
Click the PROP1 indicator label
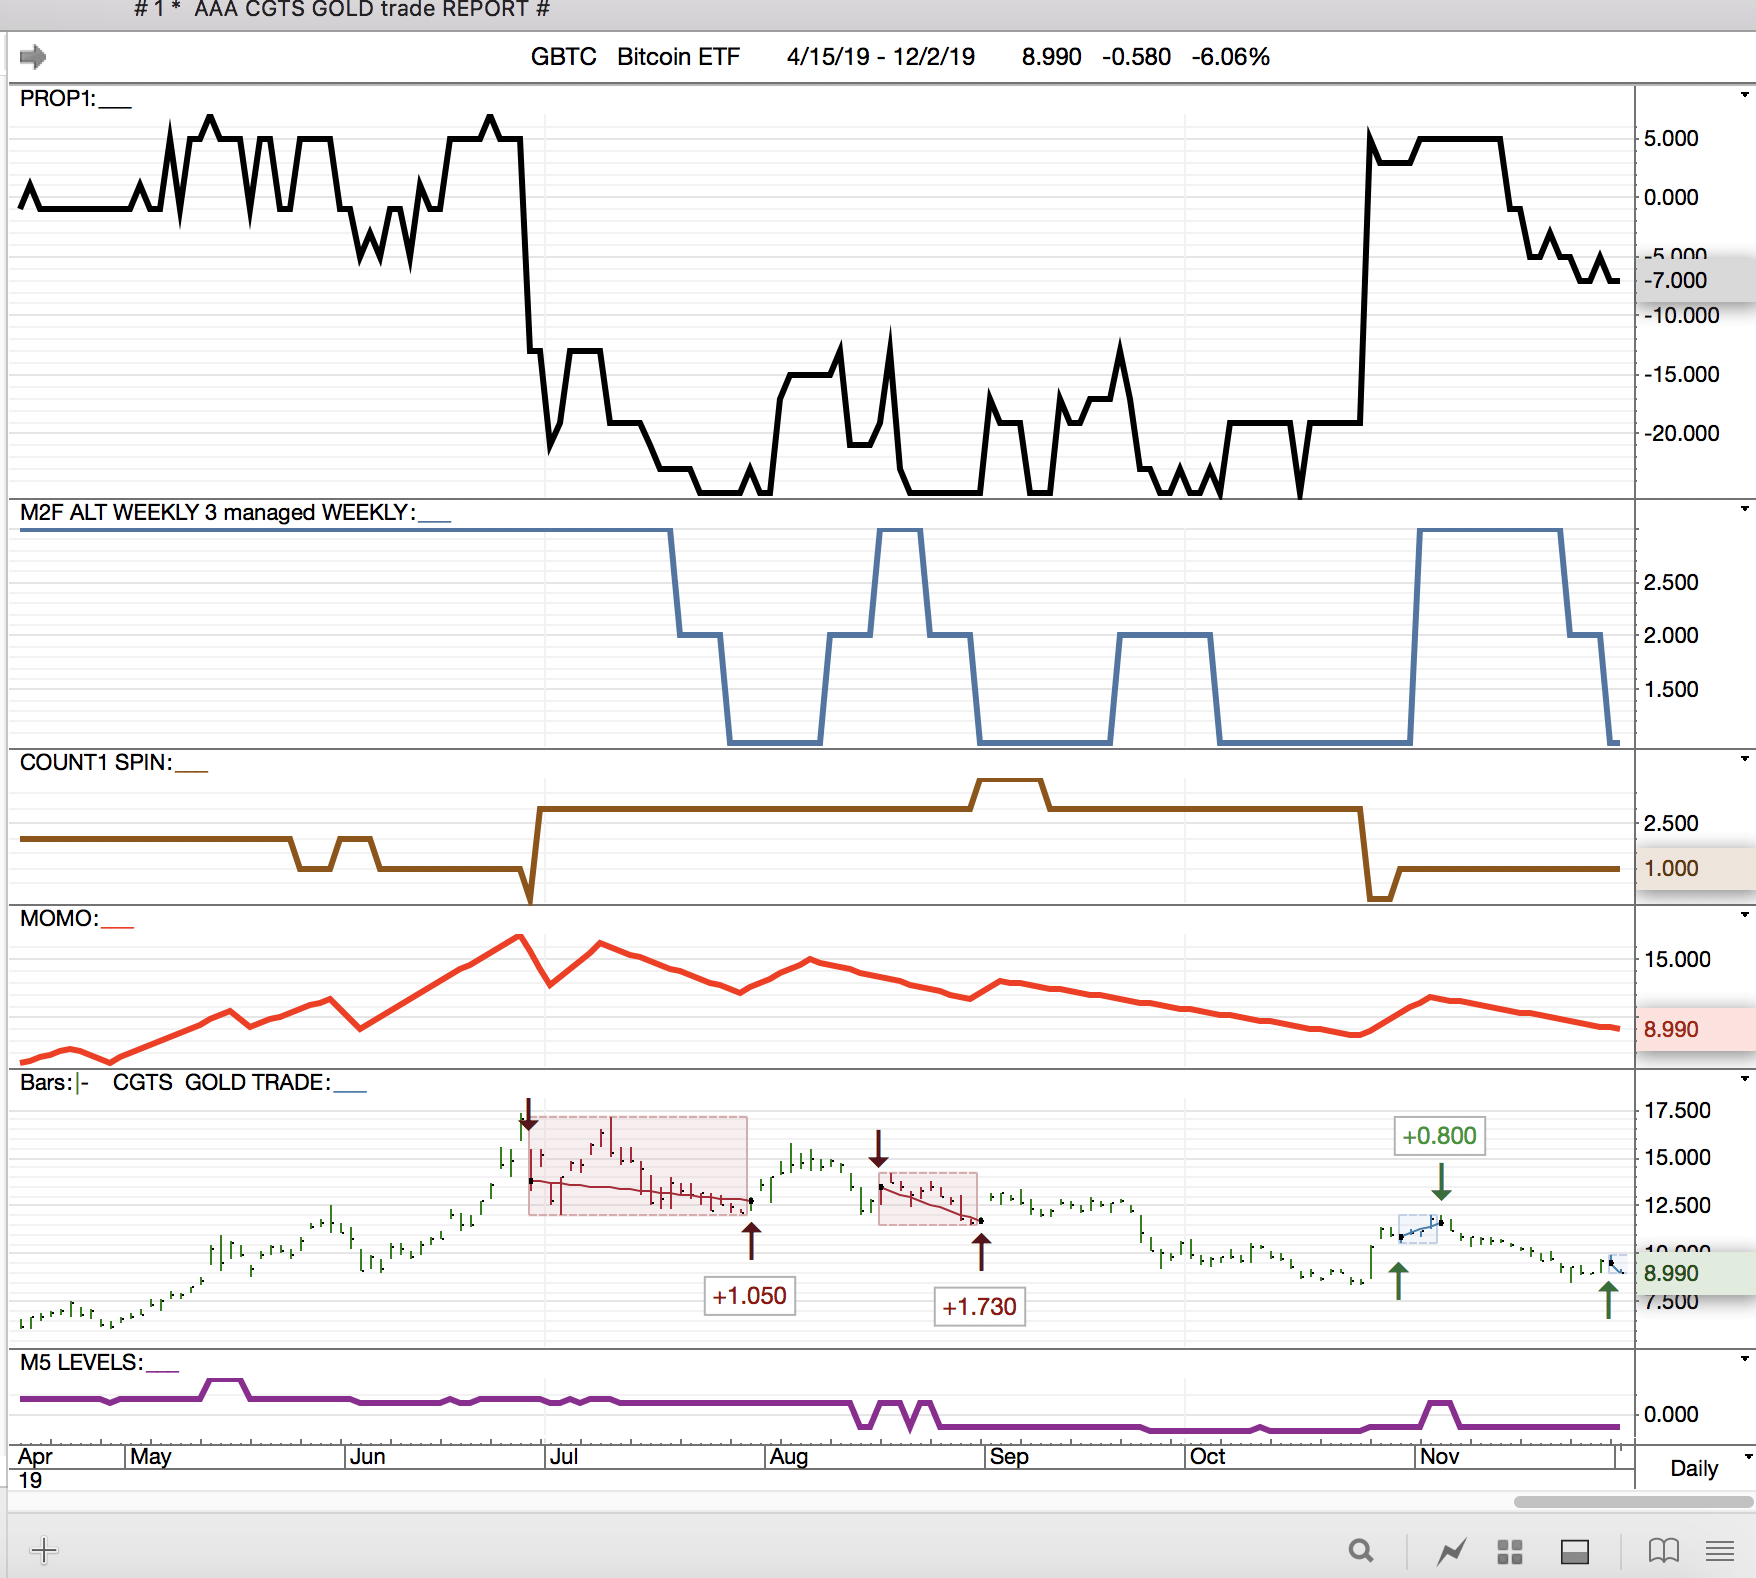[58, 98]
